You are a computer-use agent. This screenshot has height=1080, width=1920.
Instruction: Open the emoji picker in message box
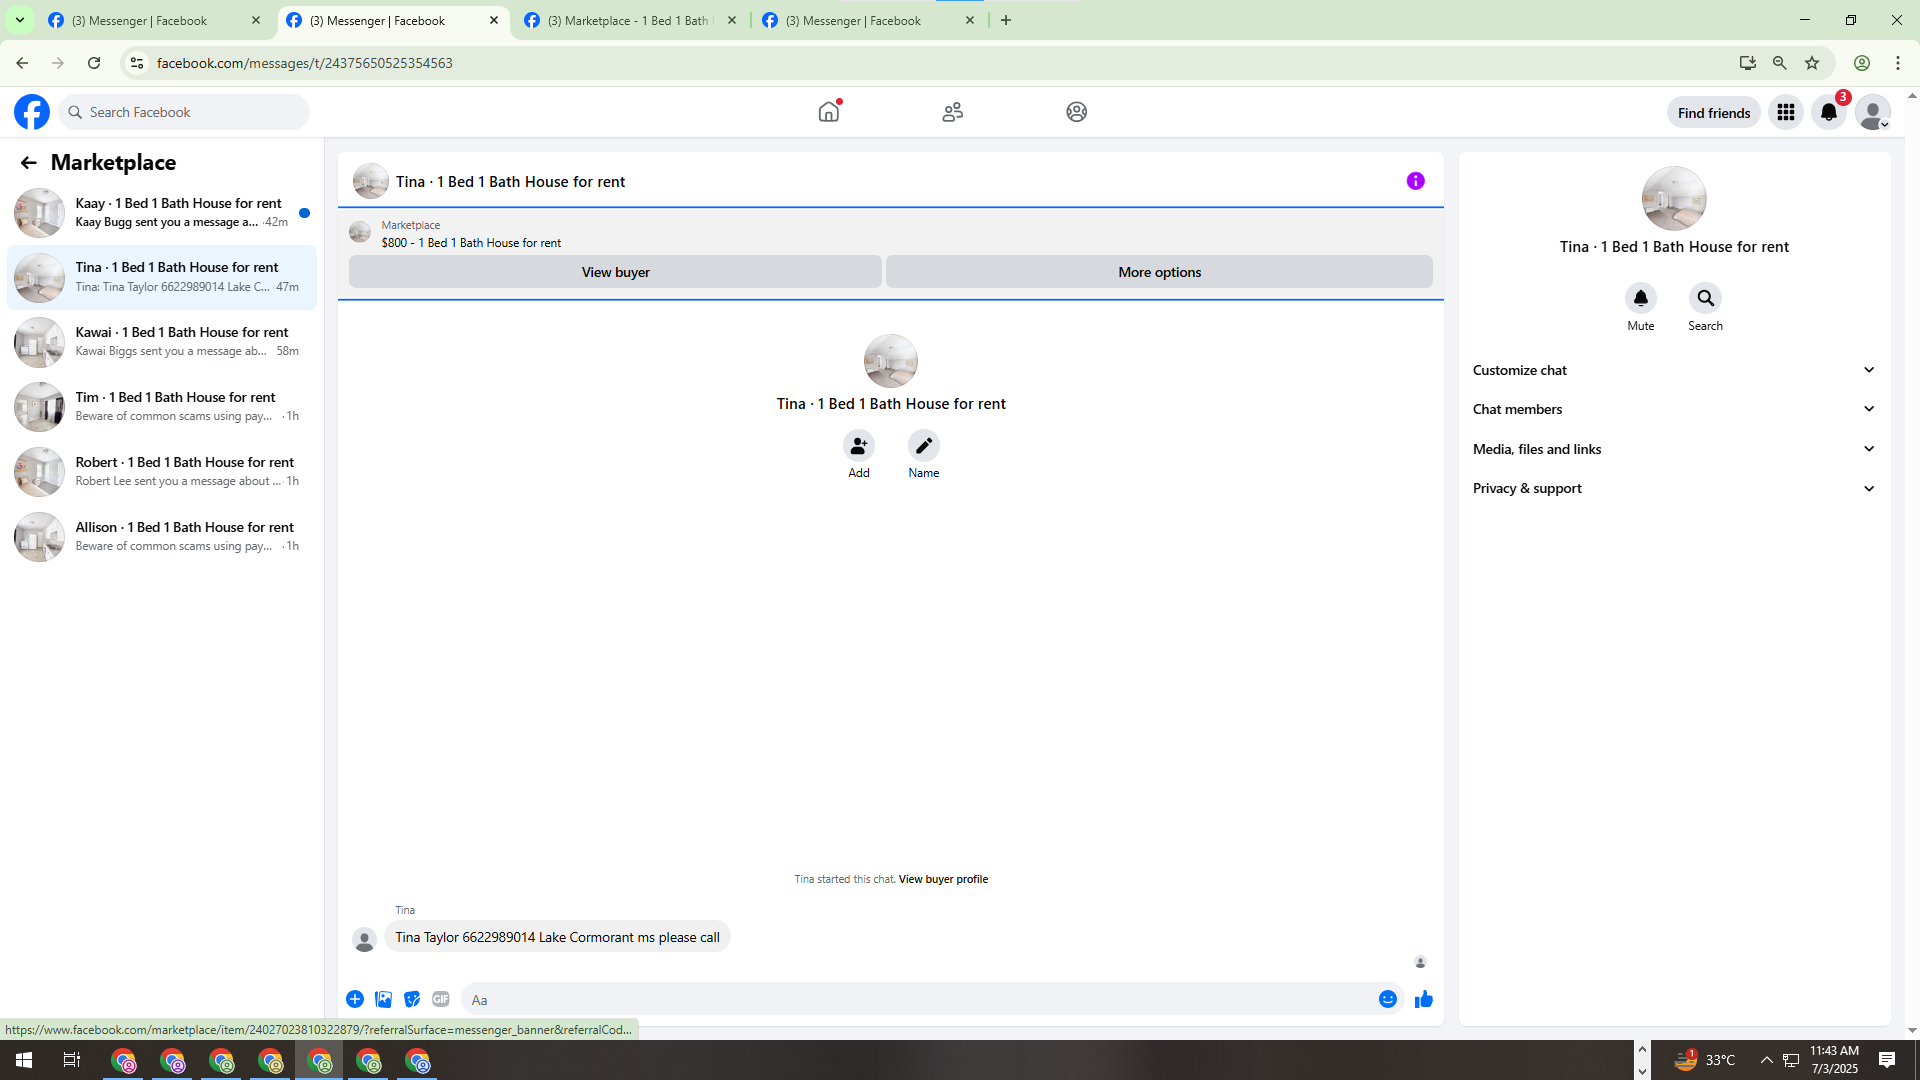[1387, 999]
